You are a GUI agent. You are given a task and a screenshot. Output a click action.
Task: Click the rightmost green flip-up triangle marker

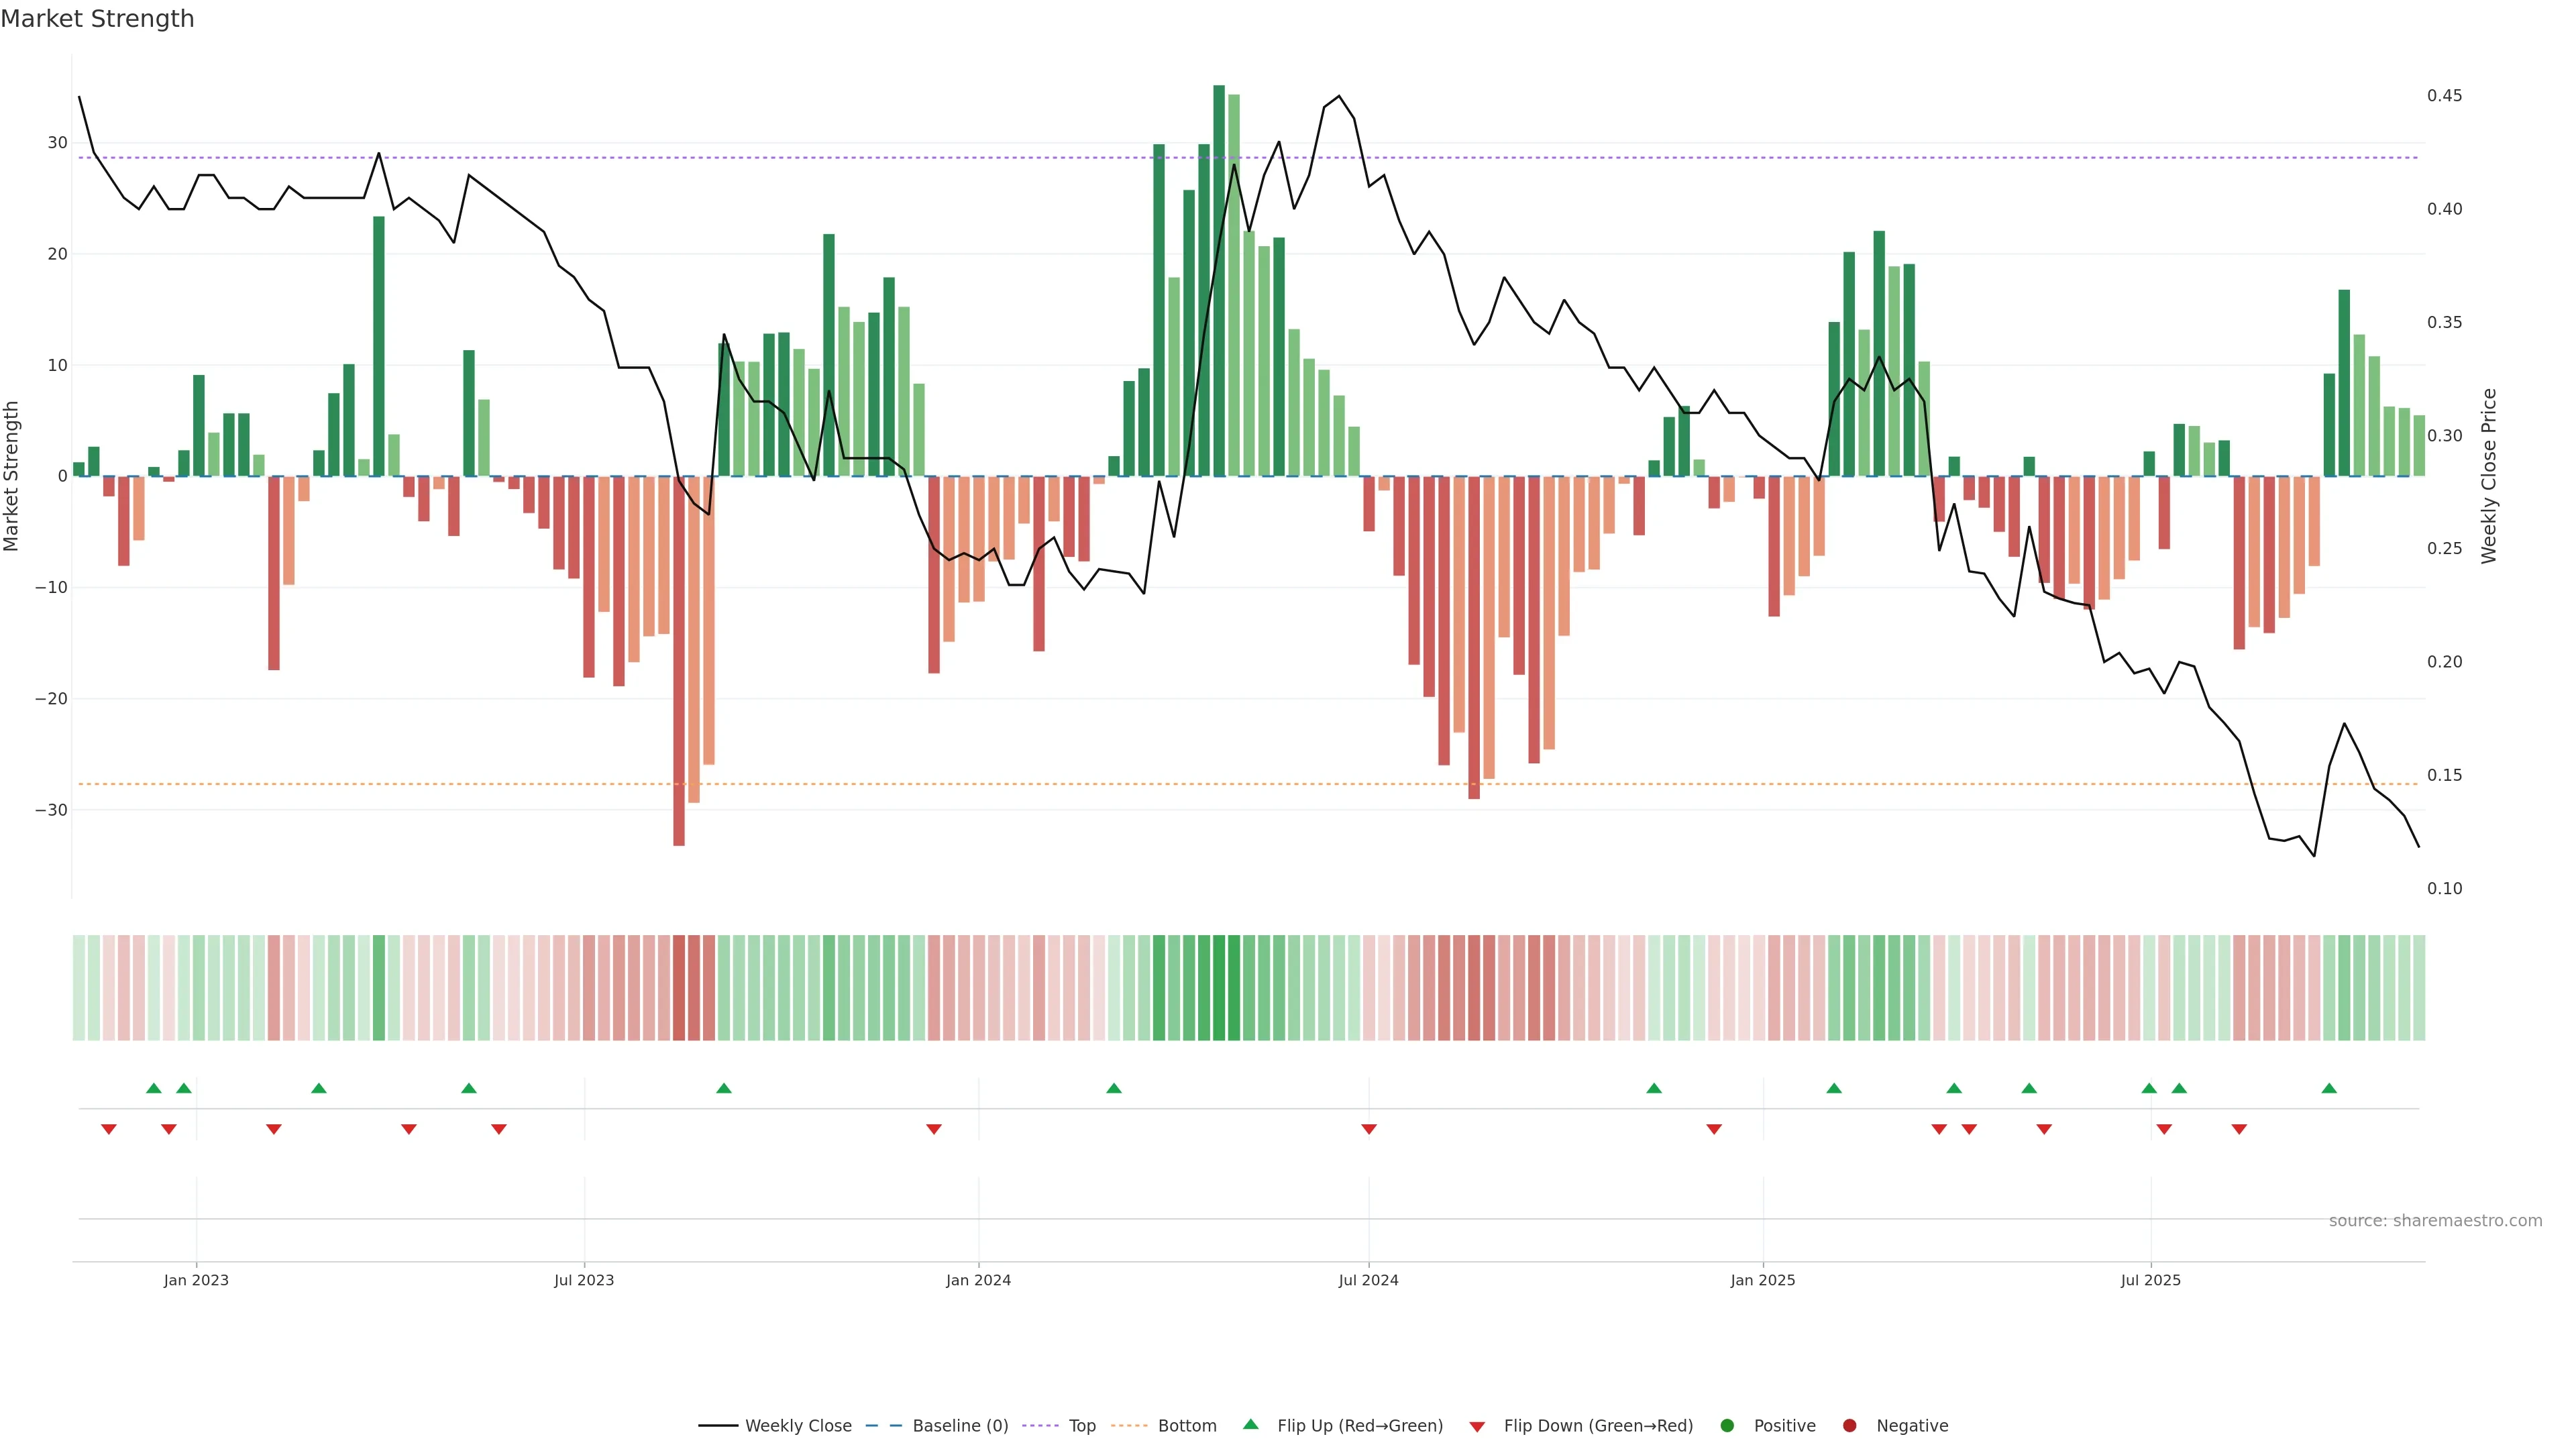click(x=2329, y=1088)
